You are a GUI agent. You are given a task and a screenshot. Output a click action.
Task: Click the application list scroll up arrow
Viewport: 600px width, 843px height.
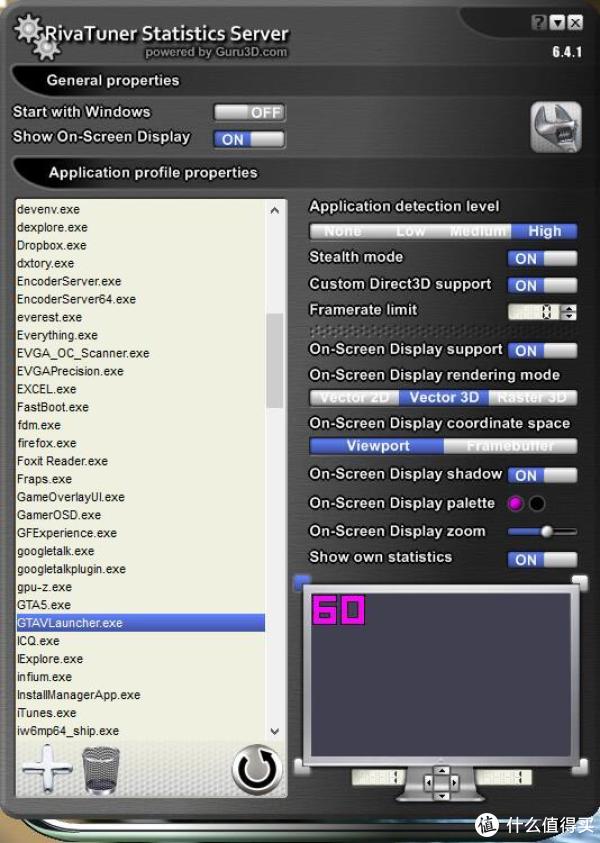point(275,210)
